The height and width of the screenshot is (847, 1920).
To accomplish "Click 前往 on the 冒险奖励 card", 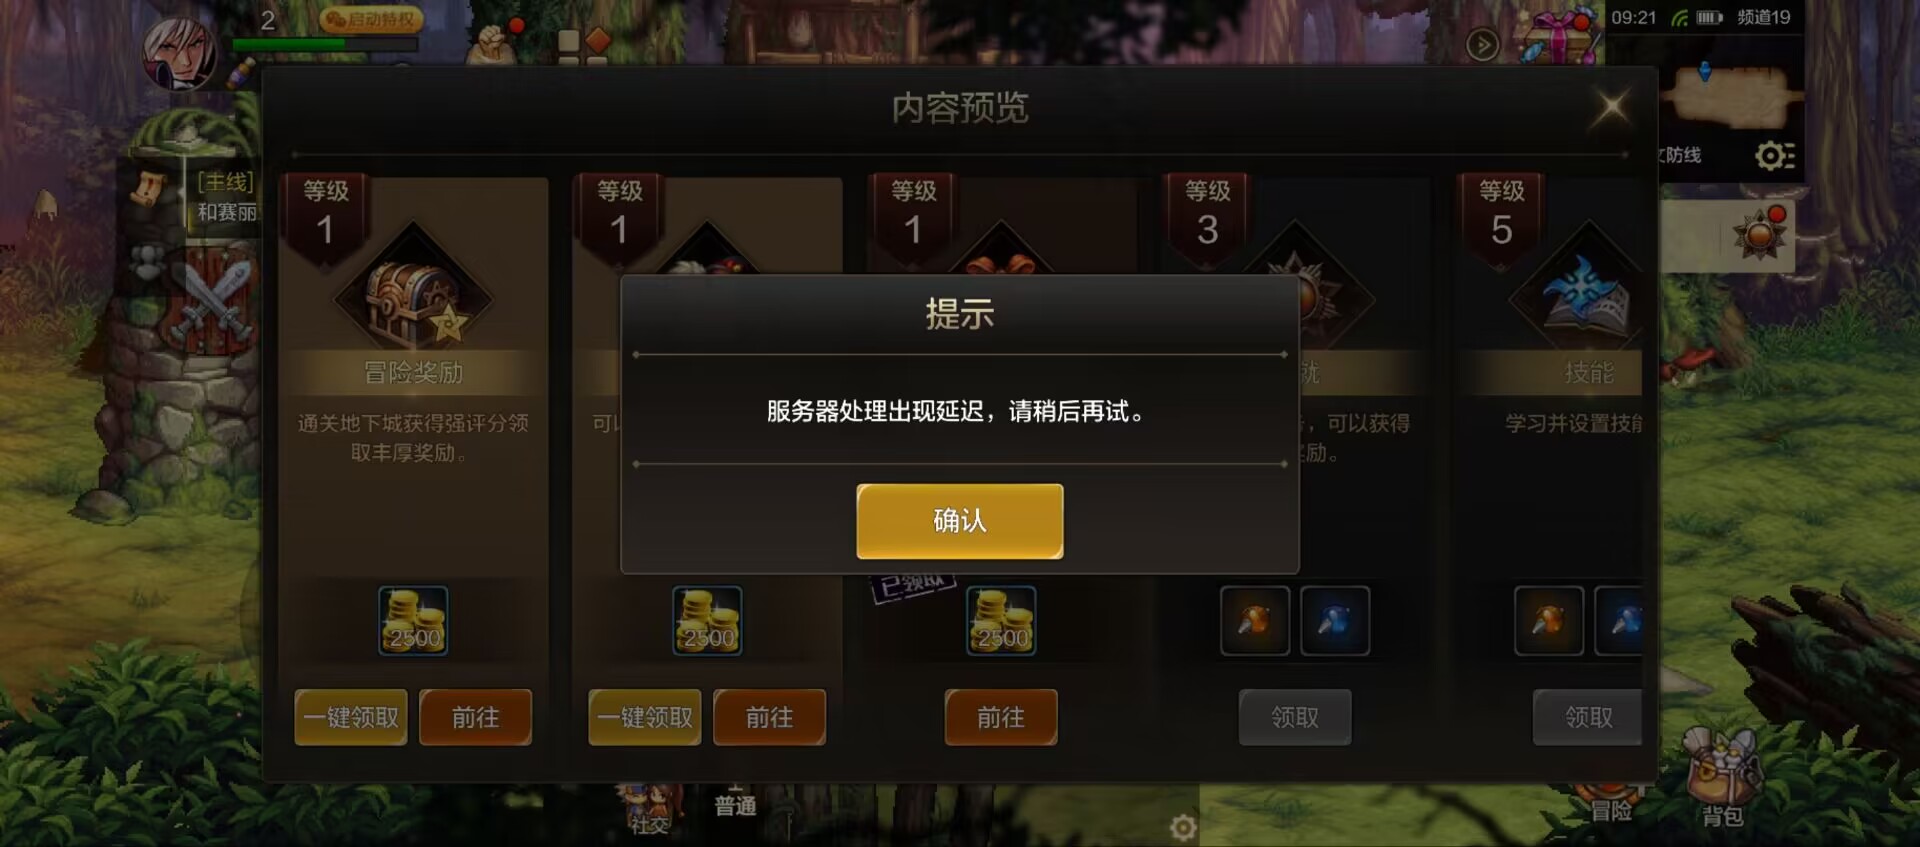I will tap(475, 717).
